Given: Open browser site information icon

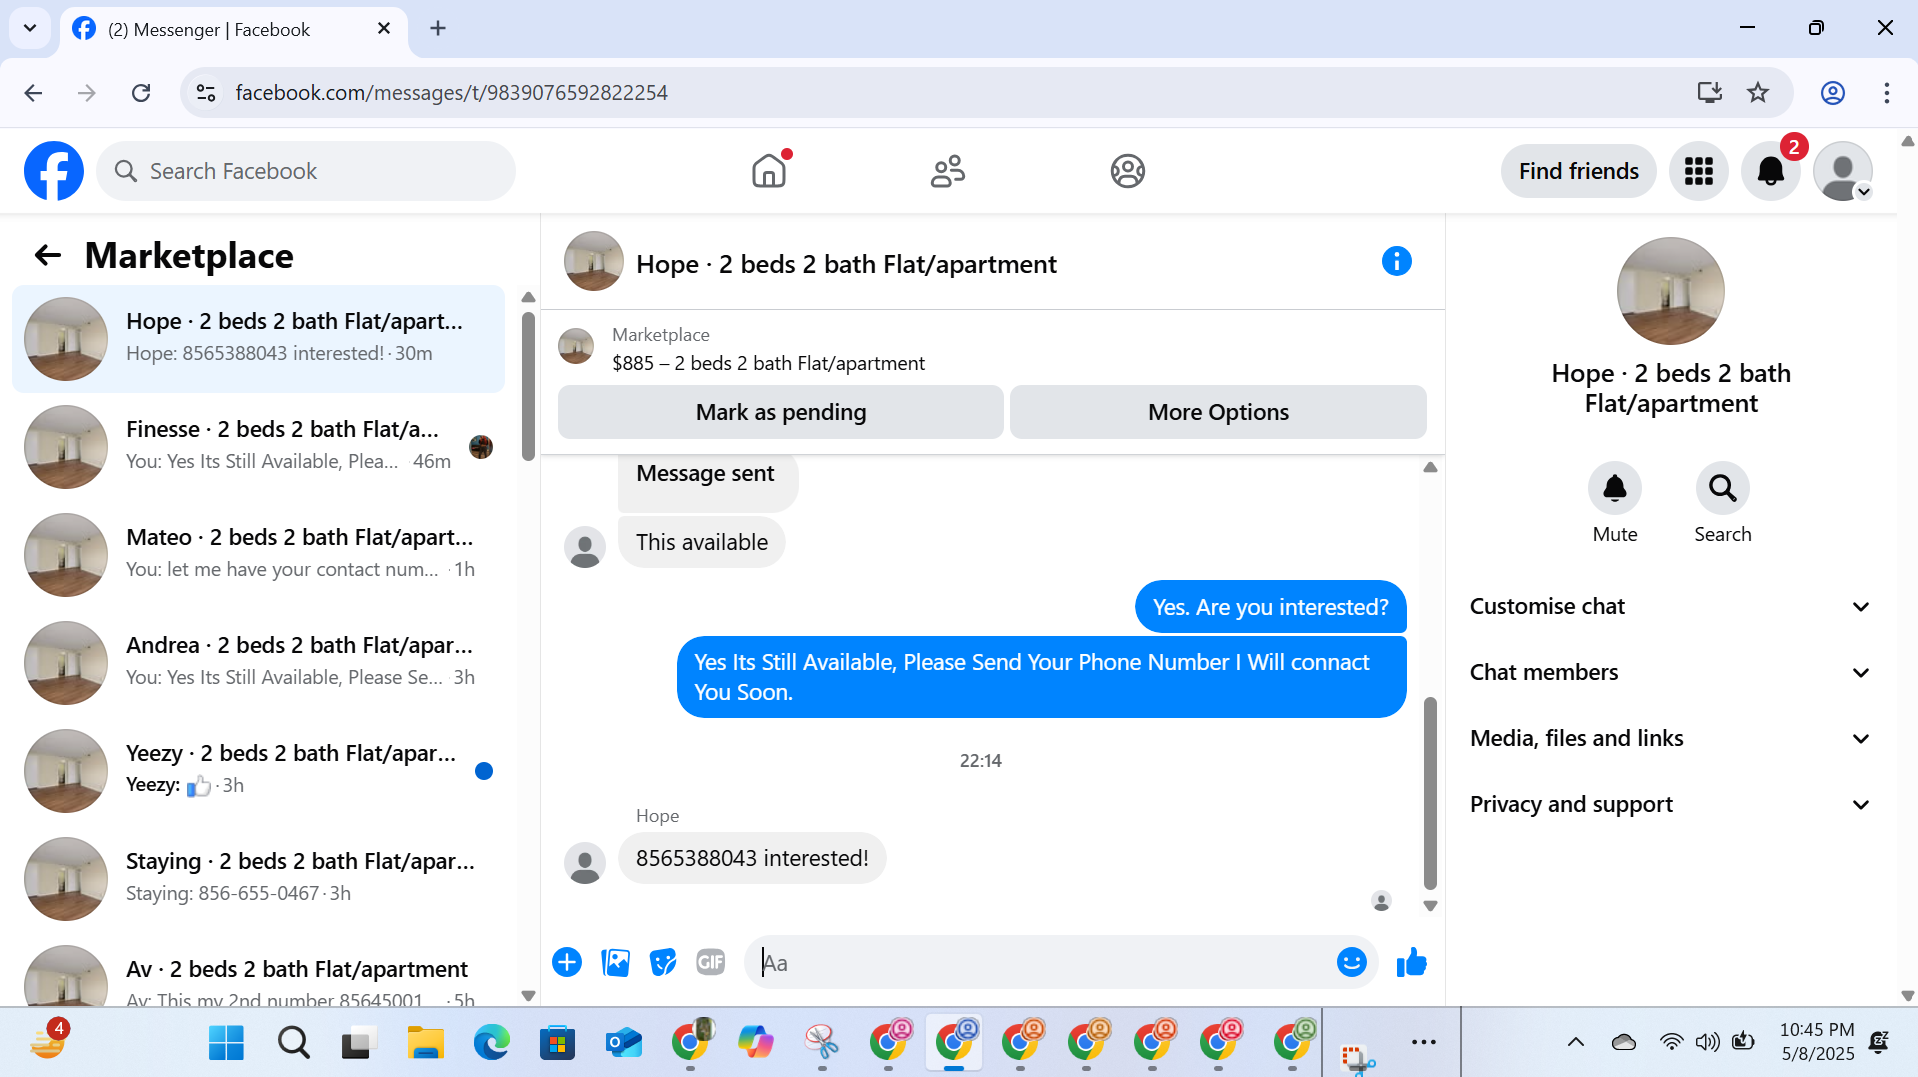Looking at the screenshot, I should [206, 93].
